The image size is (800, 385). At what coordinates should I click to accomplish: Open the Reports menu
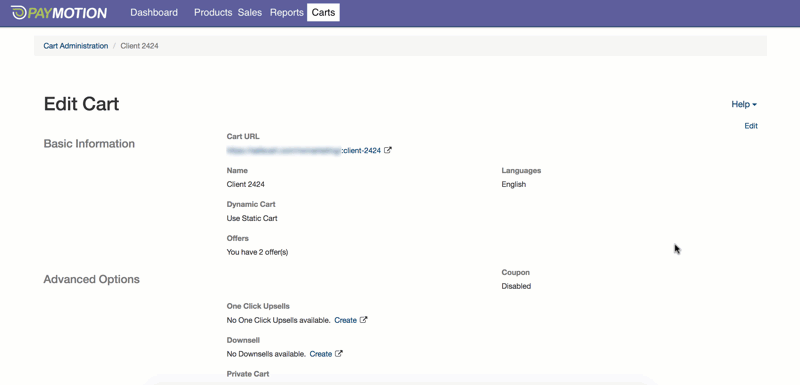pos(287,13)
